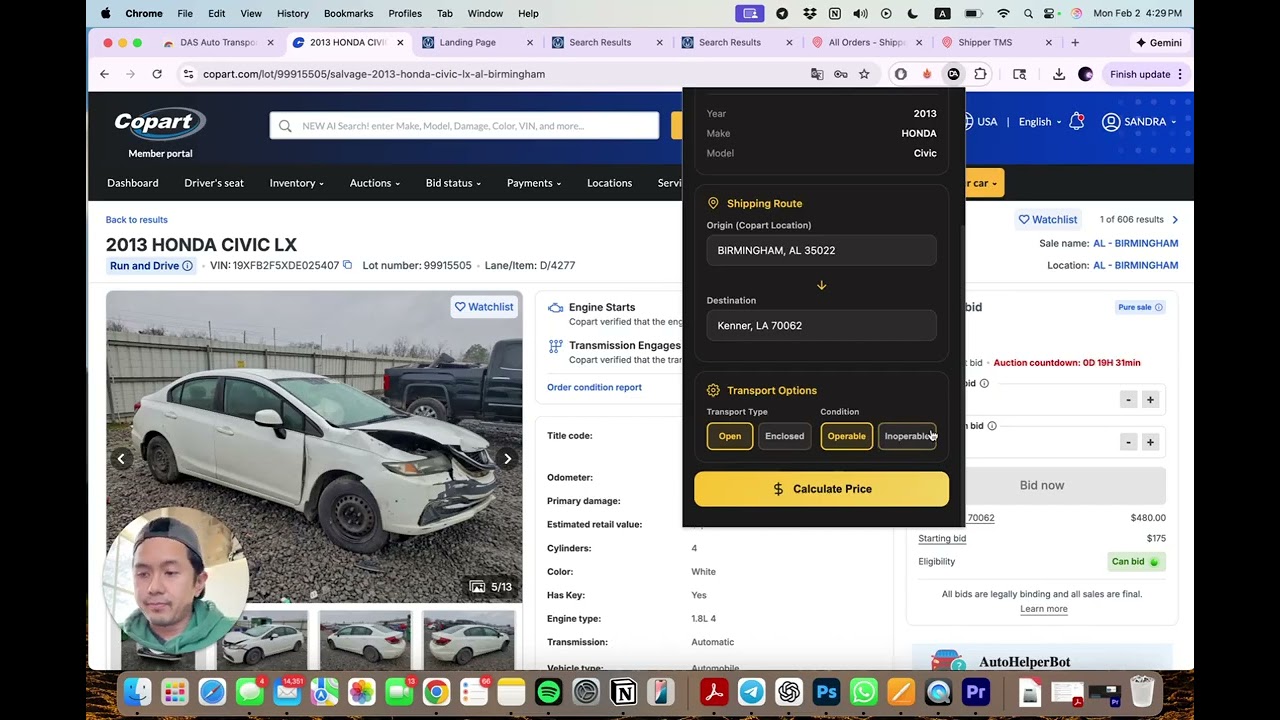The height and width of the screenshot is (720, 1280).
Task: Open Dashboard nav link
Action: 133,183
